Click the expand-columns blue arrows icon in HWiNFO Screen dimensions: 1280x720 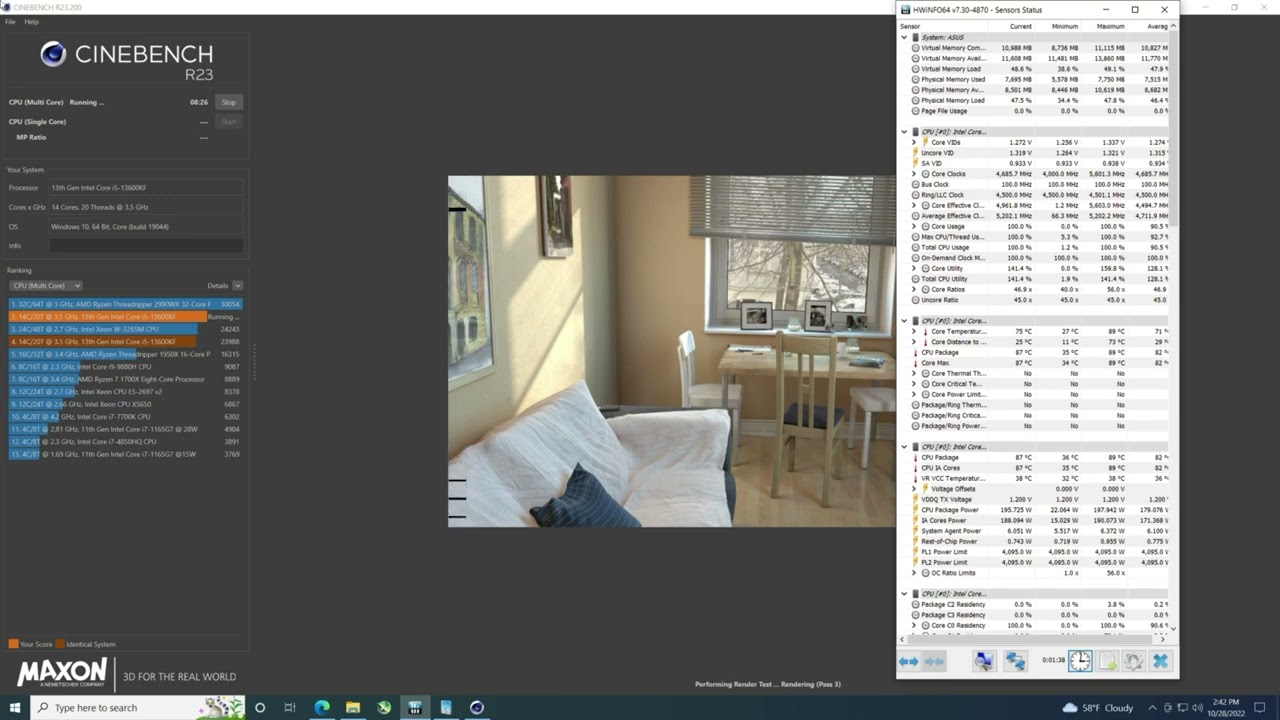point(908,661)
